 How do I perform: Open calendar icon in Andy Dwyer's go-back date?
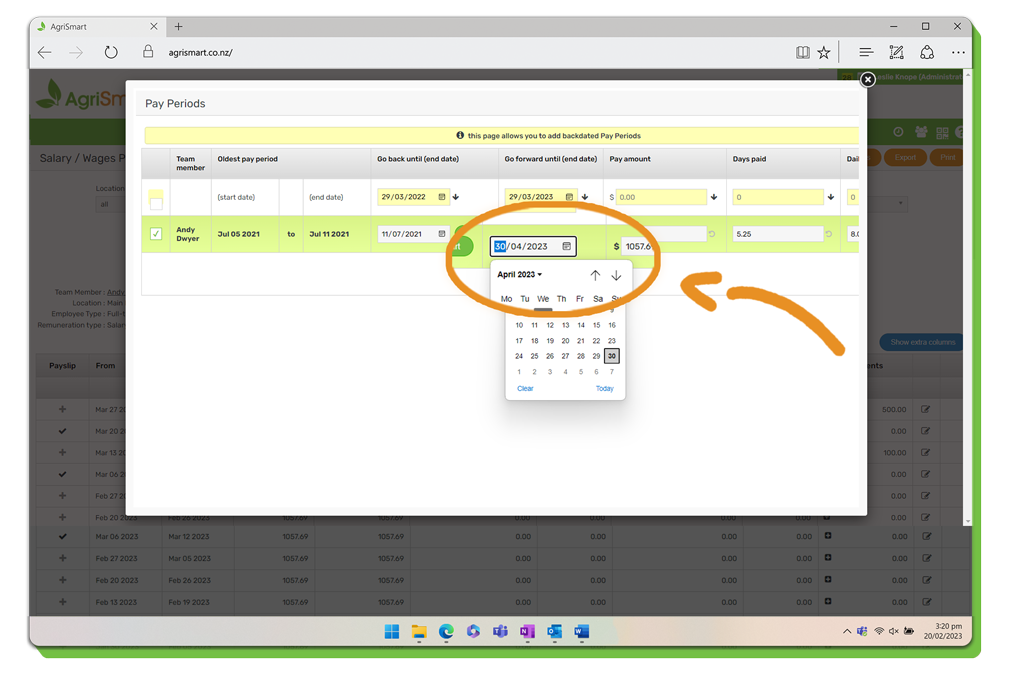(442, 234)
